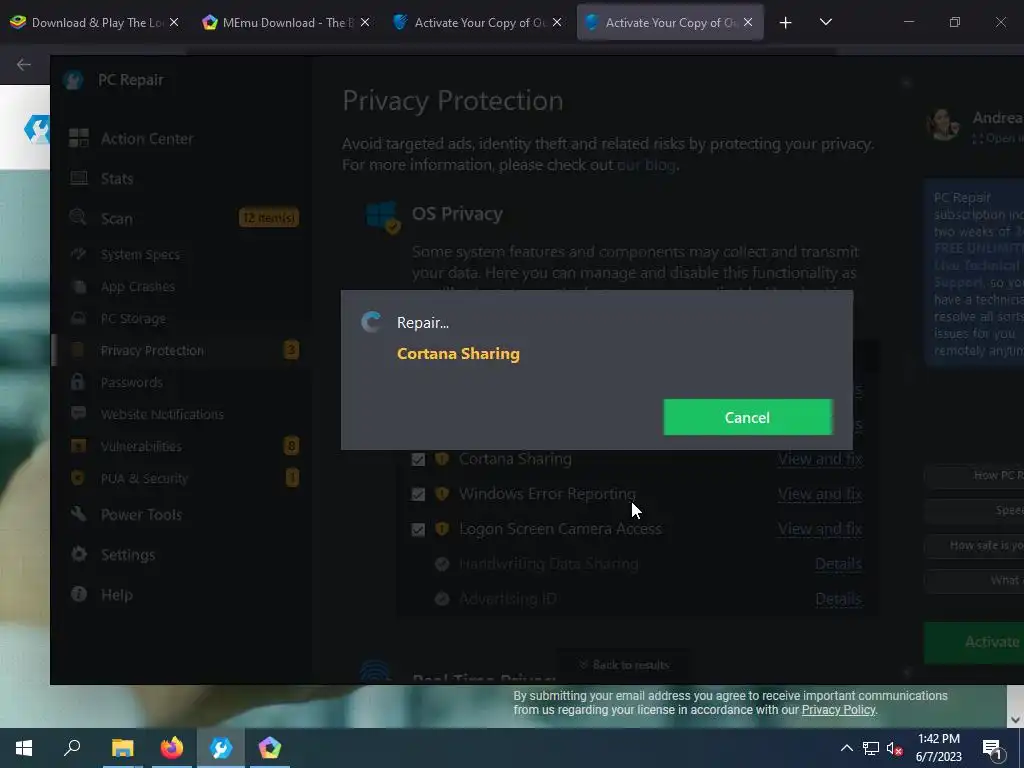Toggle the Cortana Sharing checkbox
Viewport: 1024px width, 768px height.
[x=418, y=459]
